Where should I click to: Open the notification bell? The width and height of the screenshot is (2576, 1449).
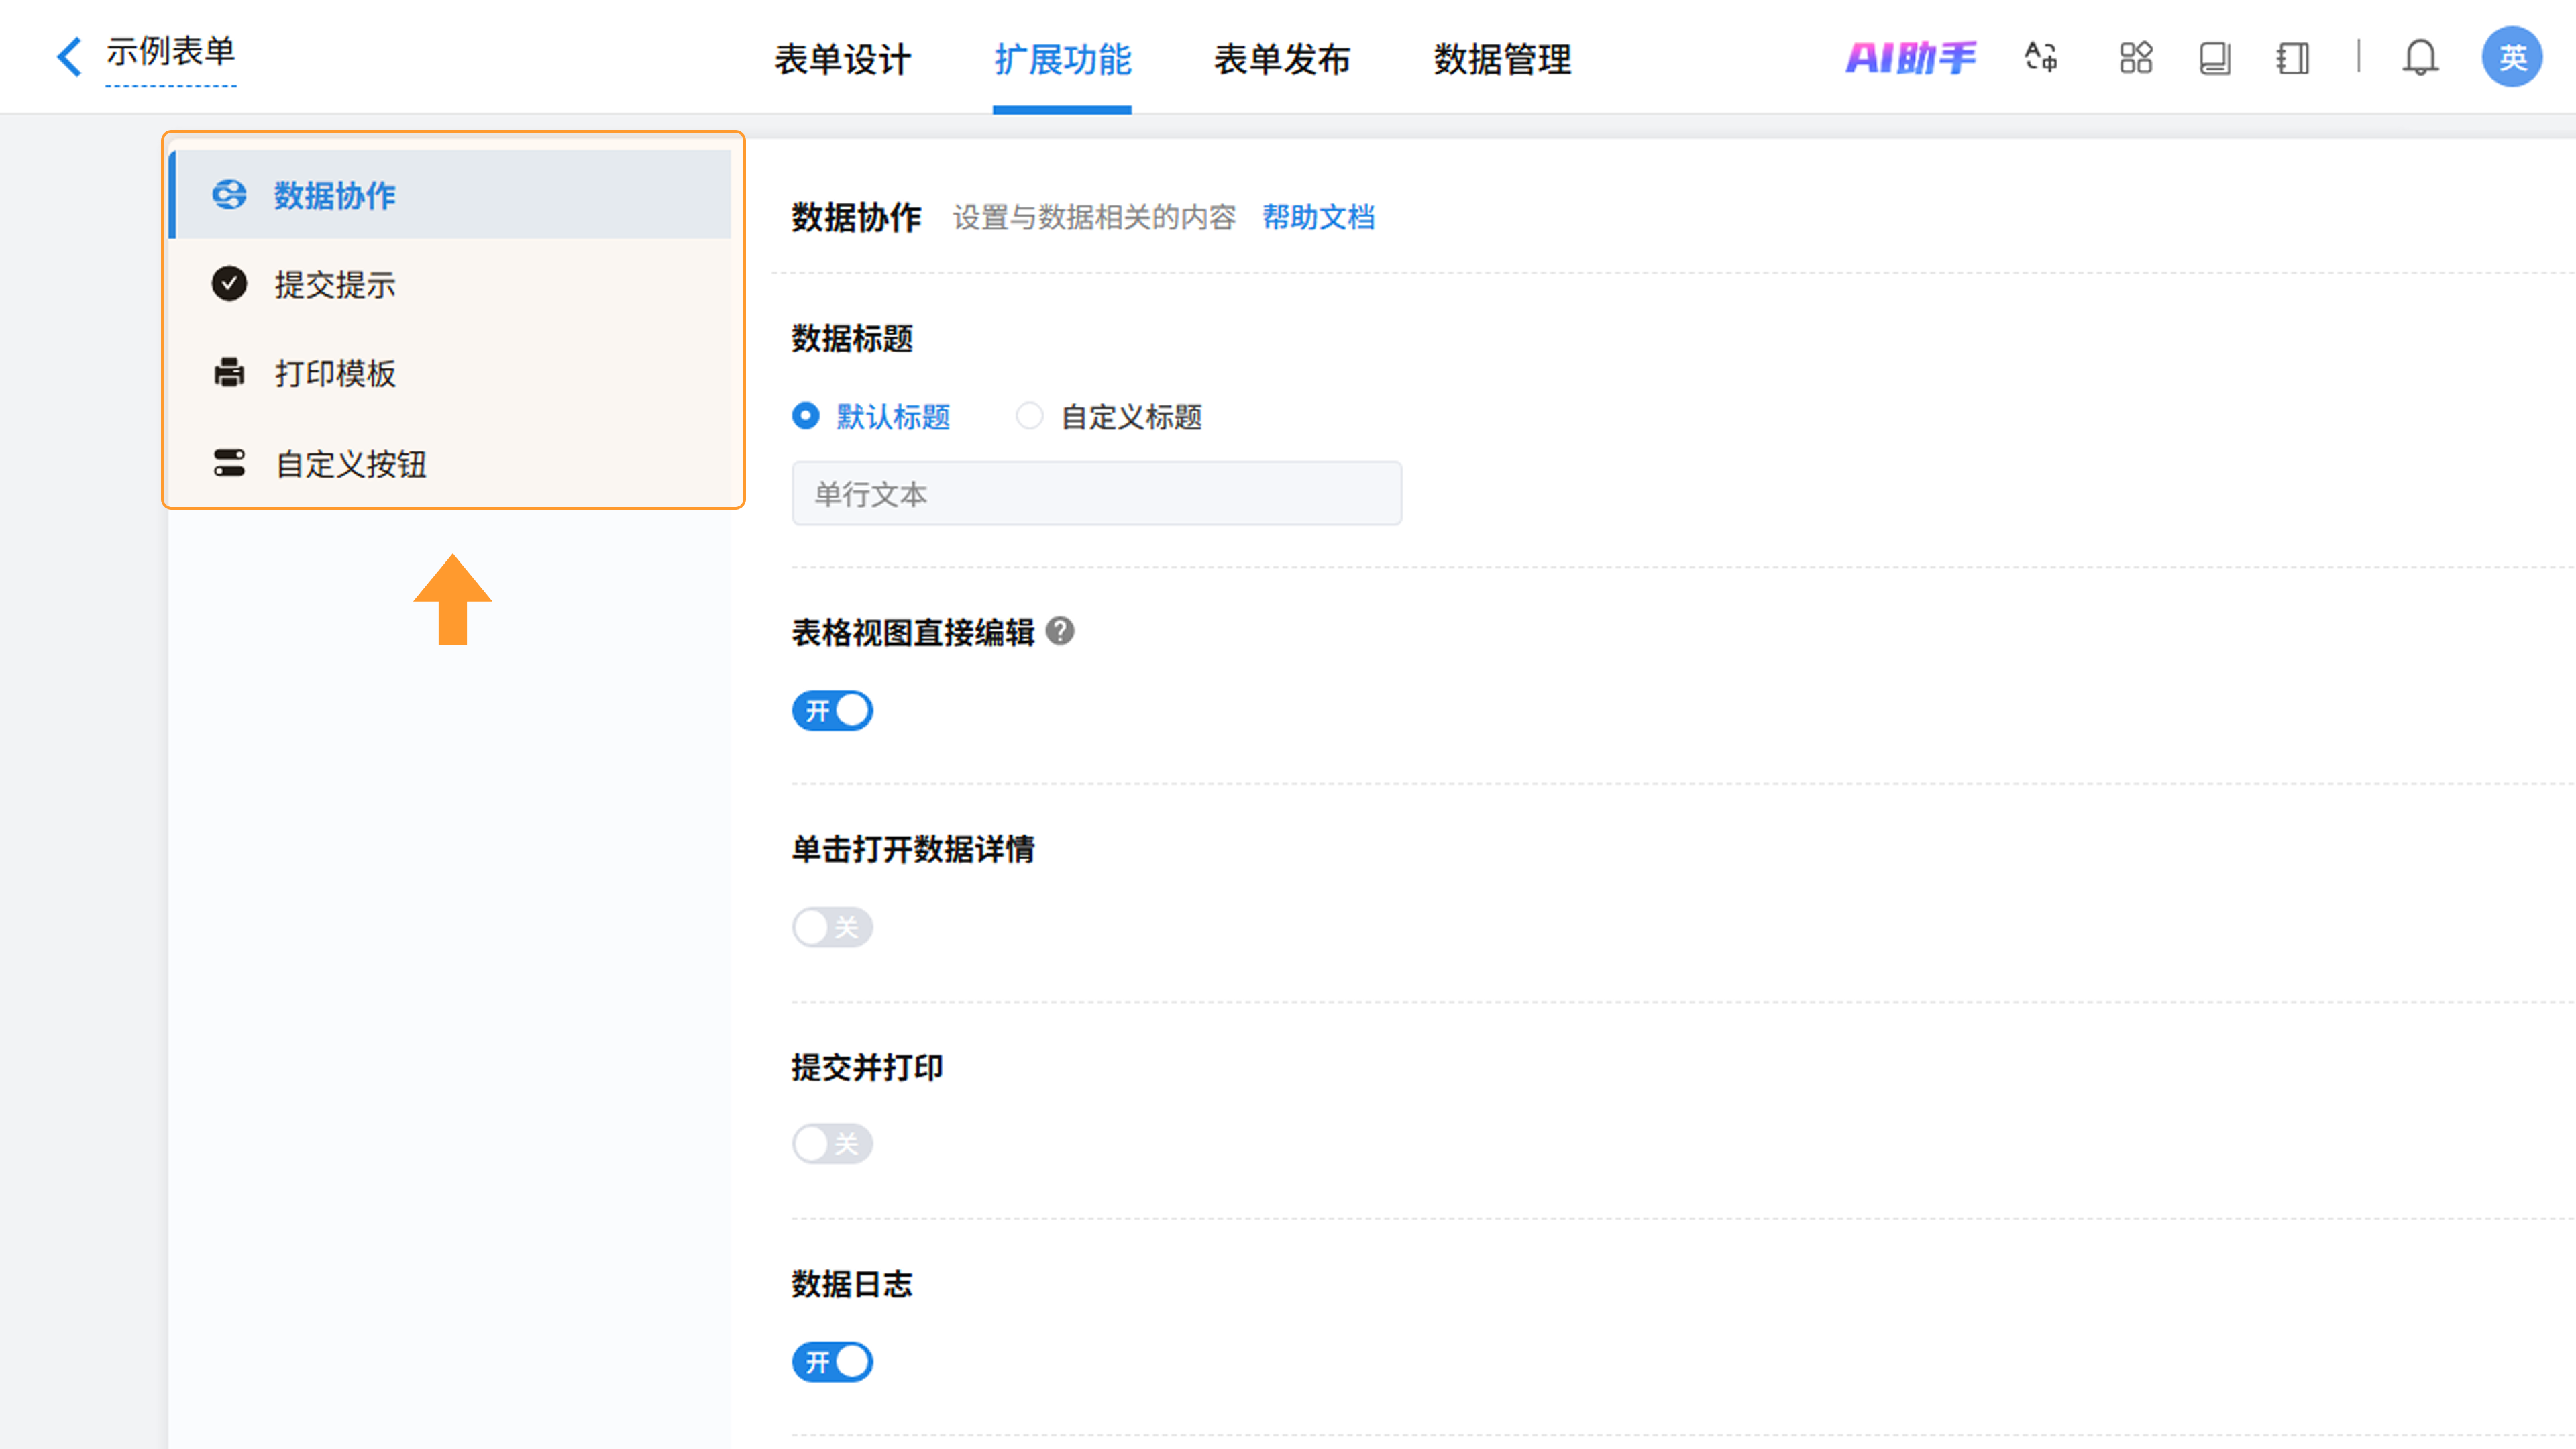2420,57
